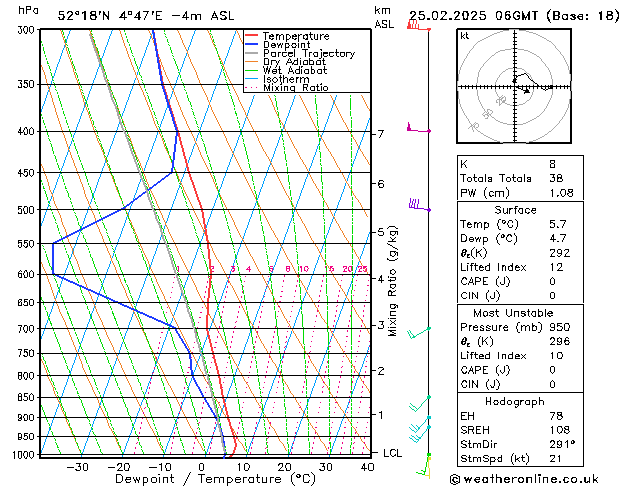Viewport: 629px width, 486px height.
Task: Click the surface Temp (°C) value 5.7
Action: (558, 224)
